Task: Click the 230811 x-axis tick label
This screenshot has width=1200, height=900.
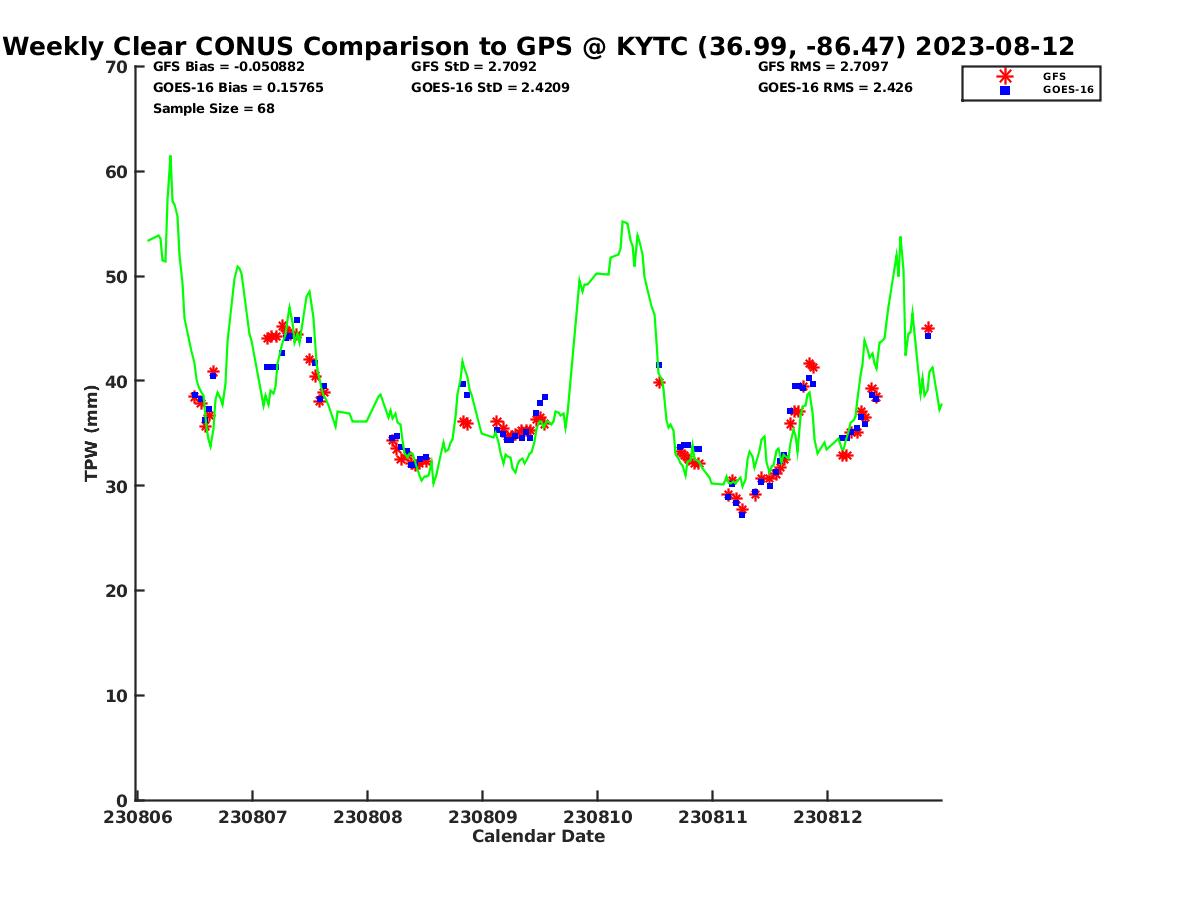Action: pyautogui.click(x=712, y=817)
